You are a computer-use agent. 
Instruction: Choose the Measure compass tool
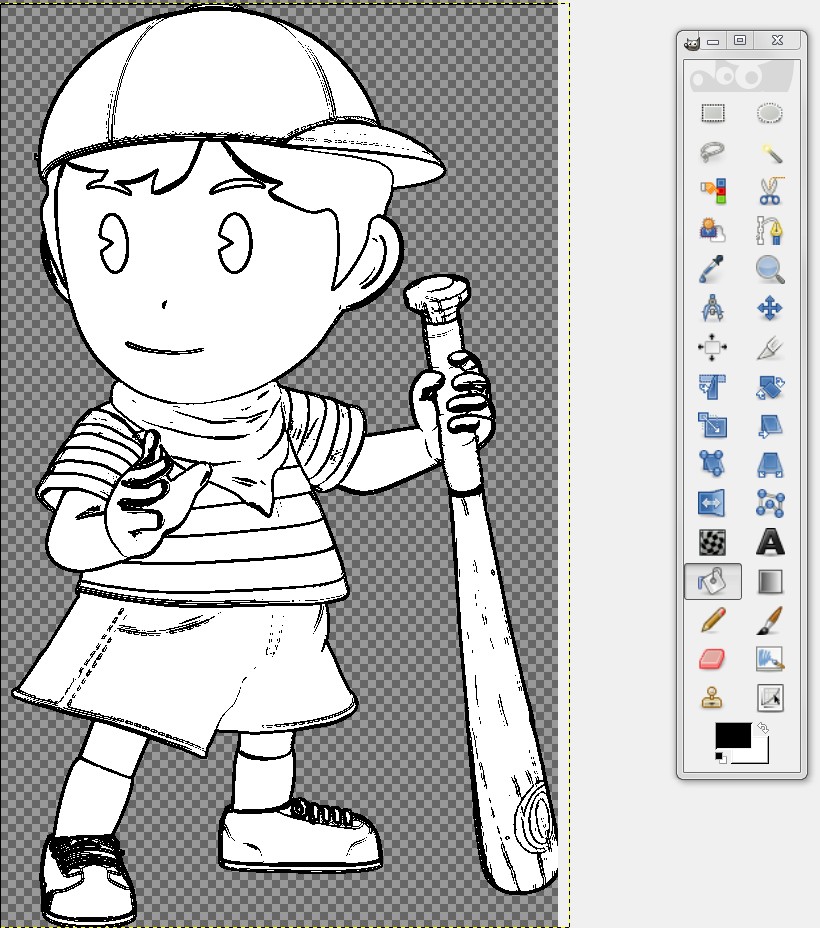pos(712,308)
